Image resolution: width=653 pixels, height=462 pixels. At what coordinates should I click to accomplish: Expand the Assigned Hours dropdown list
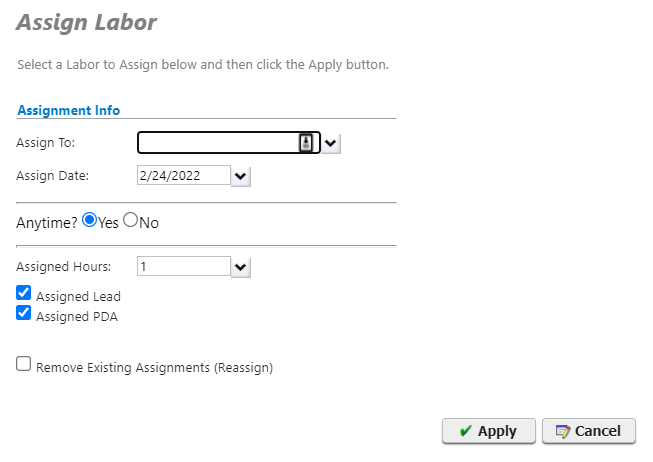point(240,266)
